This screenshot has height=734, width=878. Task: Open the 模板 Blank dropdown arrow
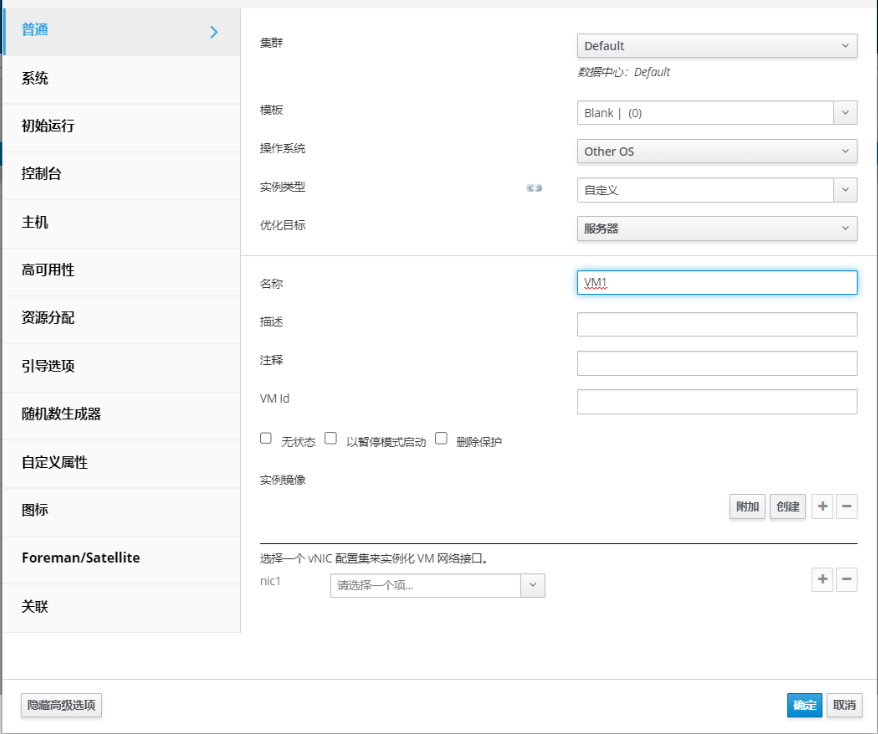coord(845,113)
